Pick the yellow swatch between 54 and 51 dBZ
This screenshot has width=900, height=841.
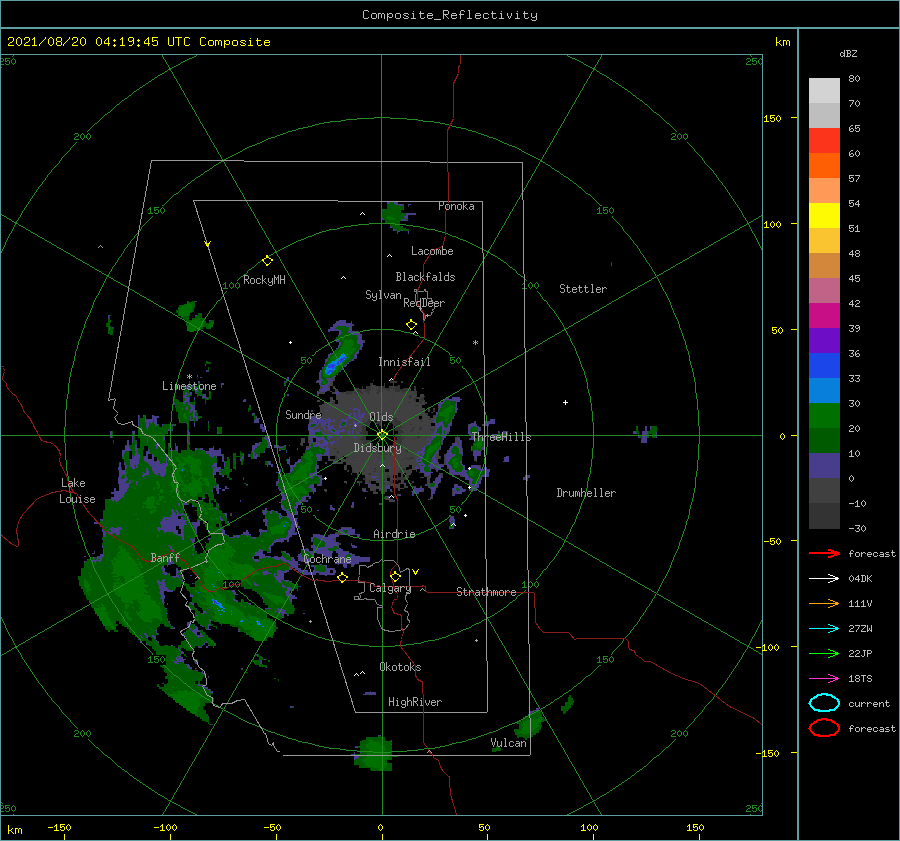(x=824, y=216)
